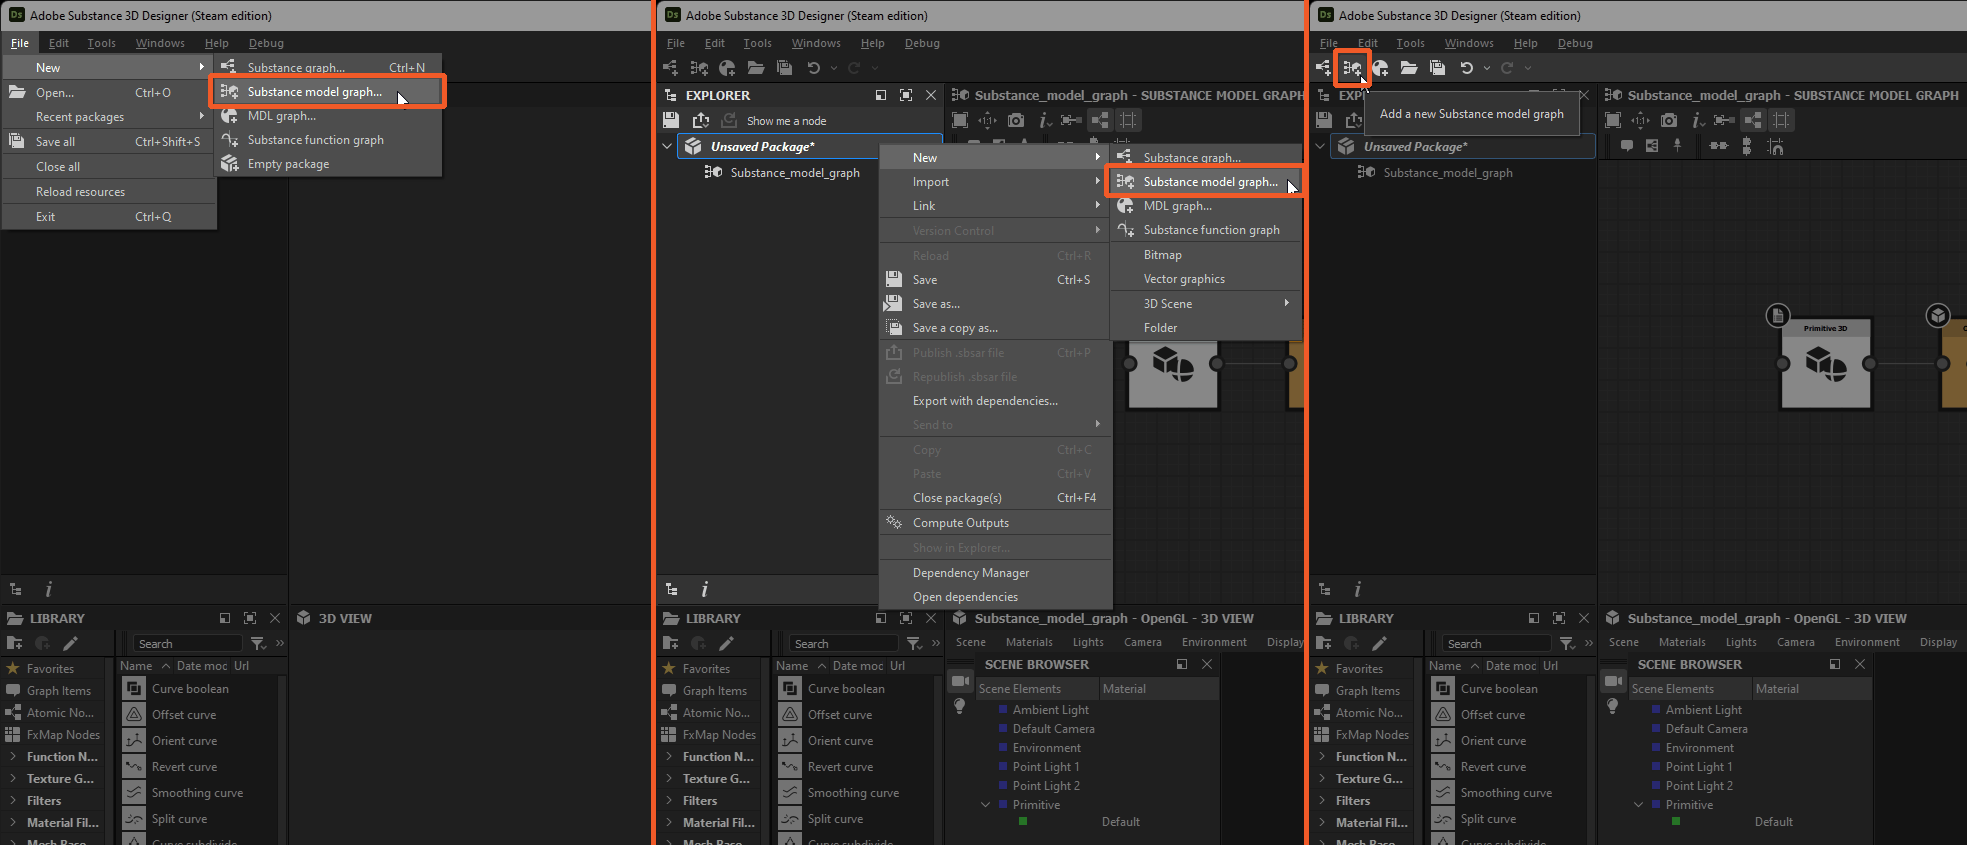Image resolution: width=1967 pixels, height=845 pixels.
Task: Toggle Default Camera square in right Scene Browser
Action: pos(1656,729)
